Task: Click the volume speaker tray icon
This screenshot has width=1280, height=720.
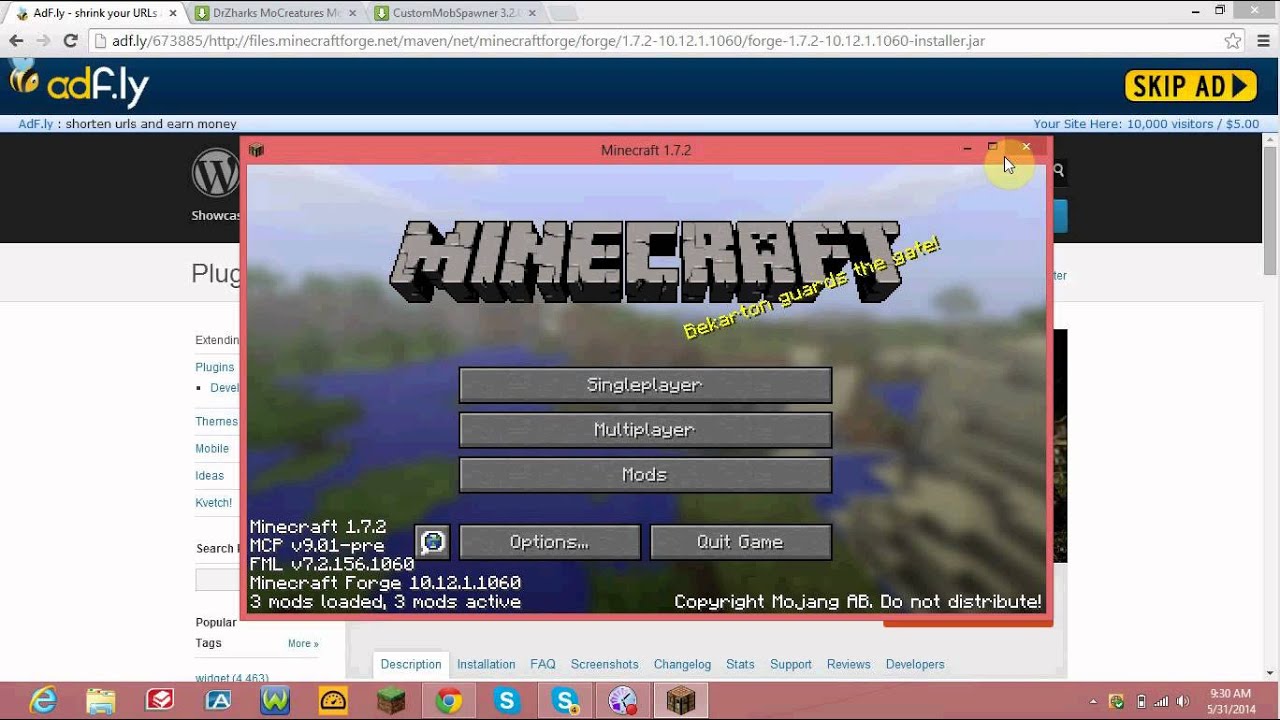Action: click(1183, 701)
